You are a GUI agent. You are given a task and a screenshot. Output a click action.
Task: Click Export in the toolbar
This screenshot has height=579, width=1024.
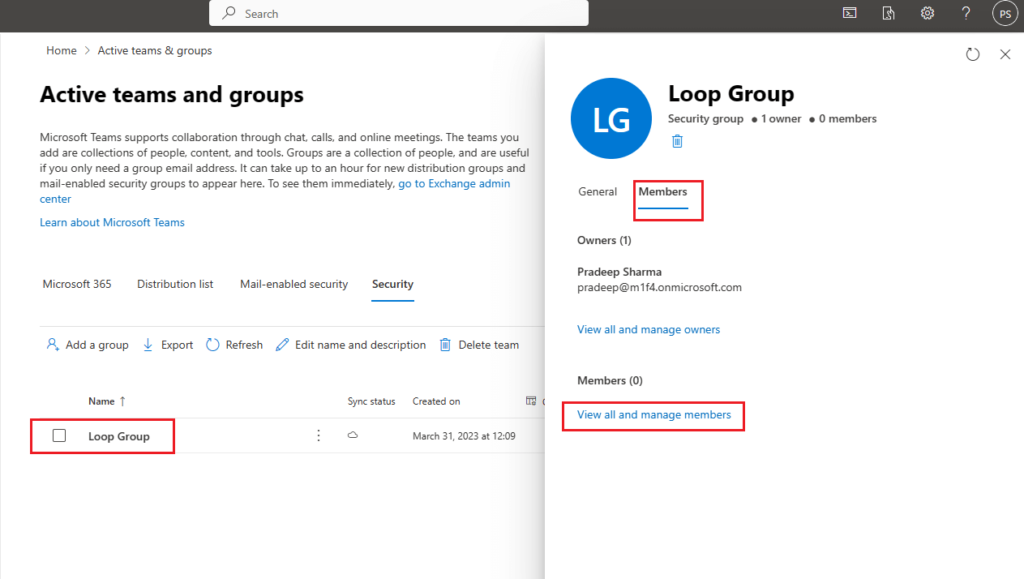[168, 345]
